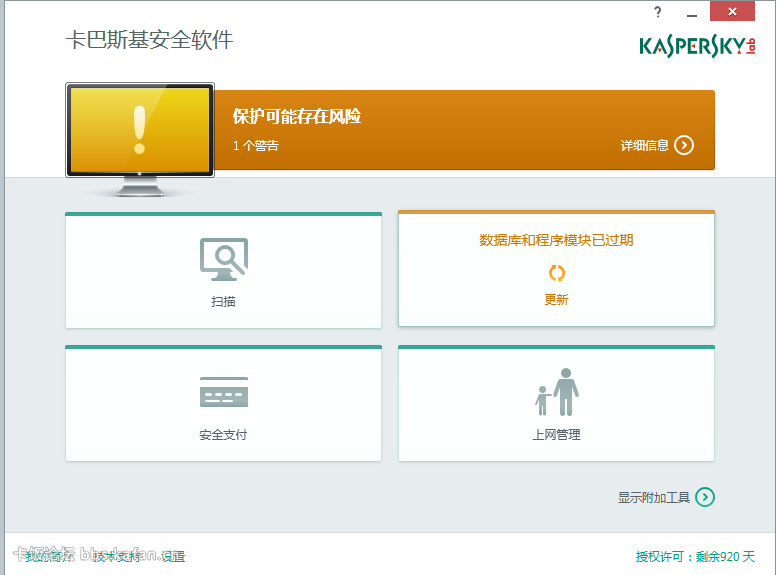Click the 数据库和程序模块已过期 warning text

[x=557, y=240]
